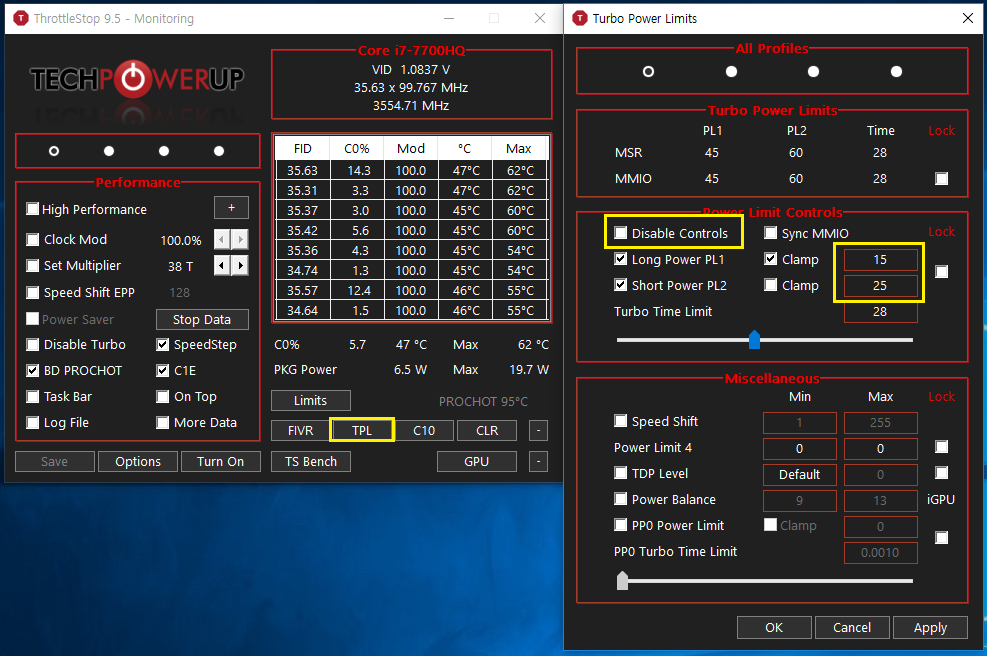Click the Save button
The width and height of the screenshot is (987, 657).
[55, 461]
